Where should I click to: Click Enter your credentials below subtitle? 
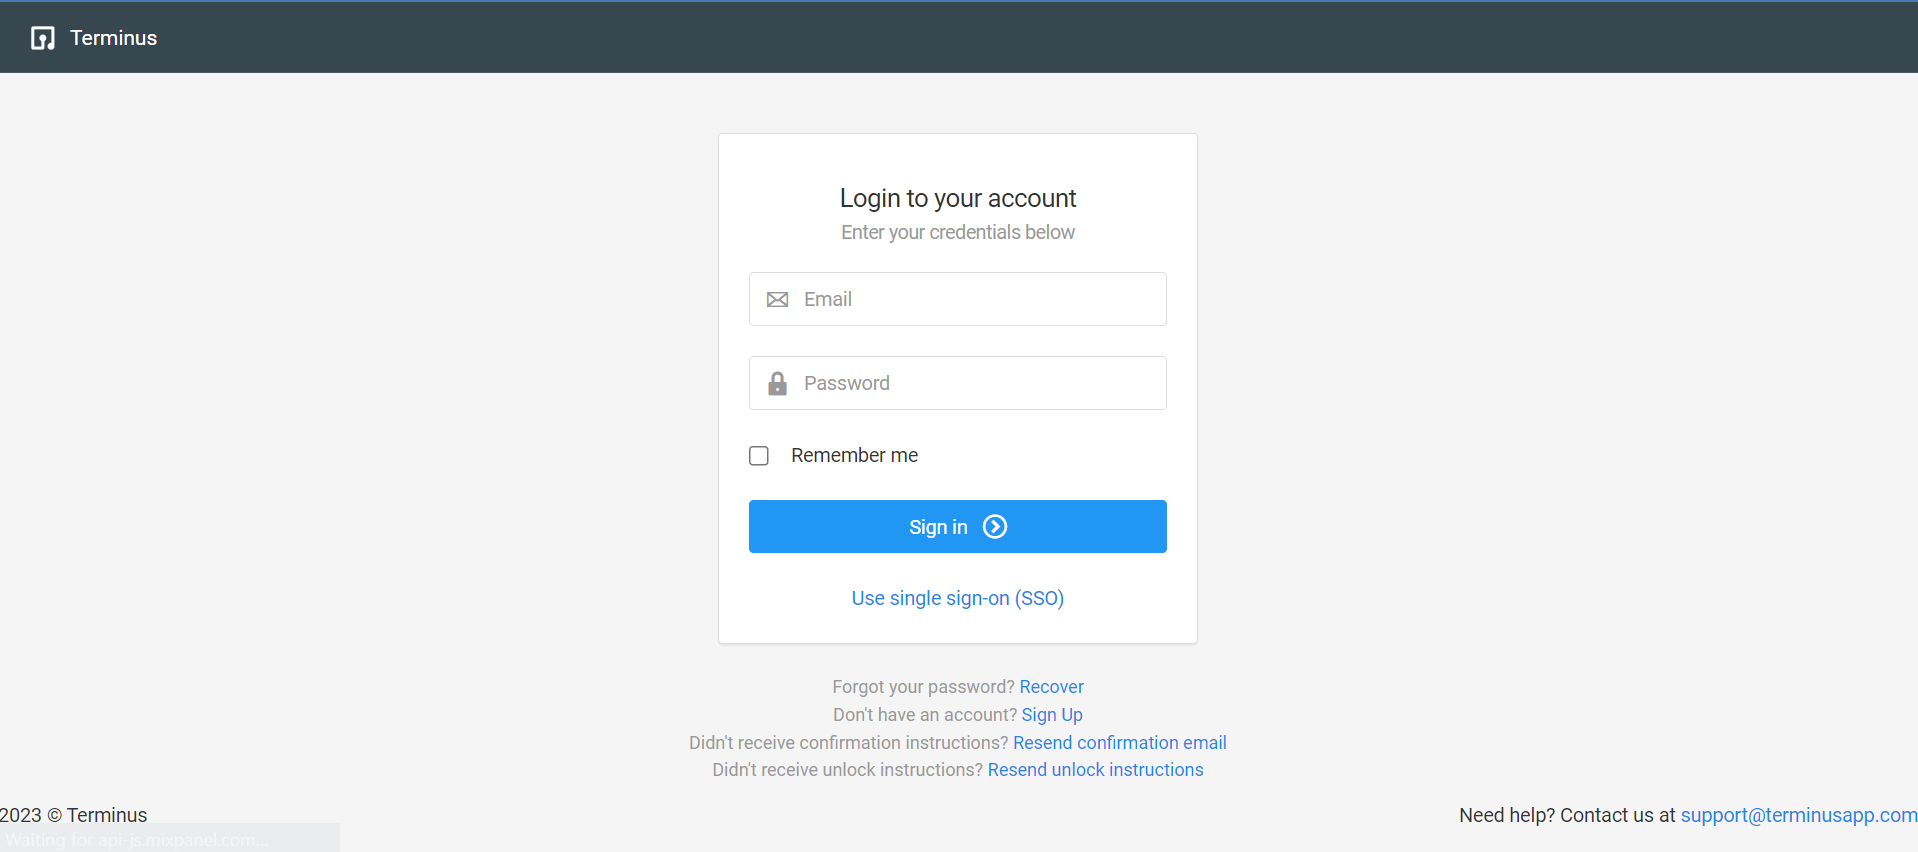pos(958,232)
